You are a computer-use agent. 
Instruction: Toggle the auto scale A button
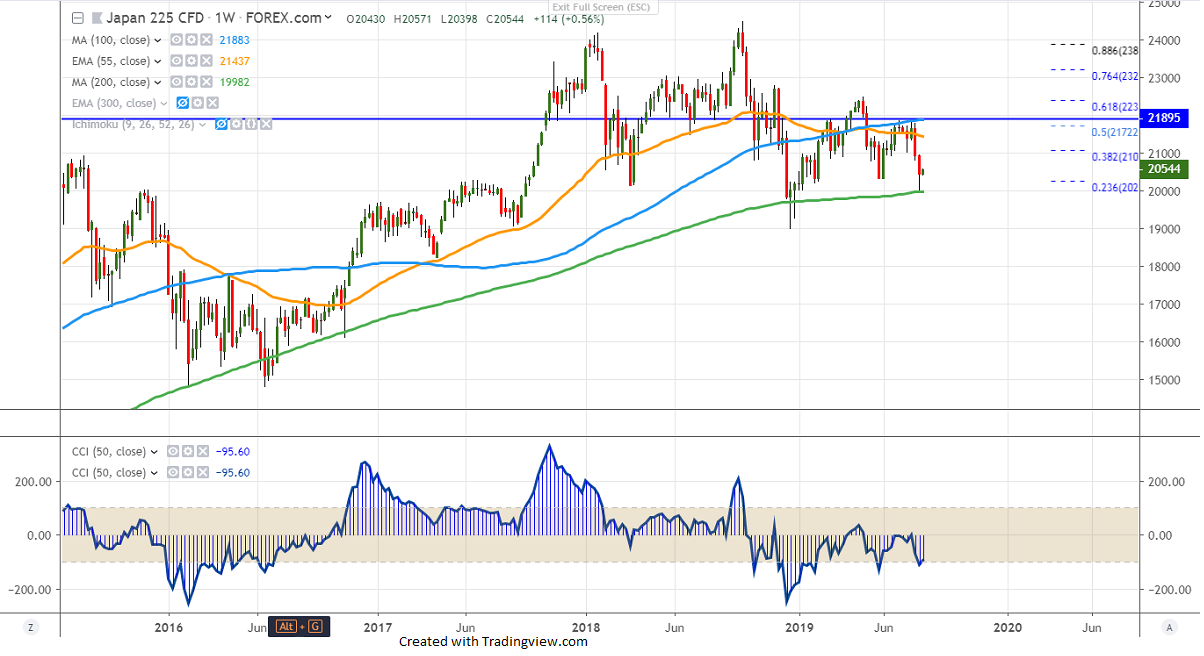point(1169,627)
